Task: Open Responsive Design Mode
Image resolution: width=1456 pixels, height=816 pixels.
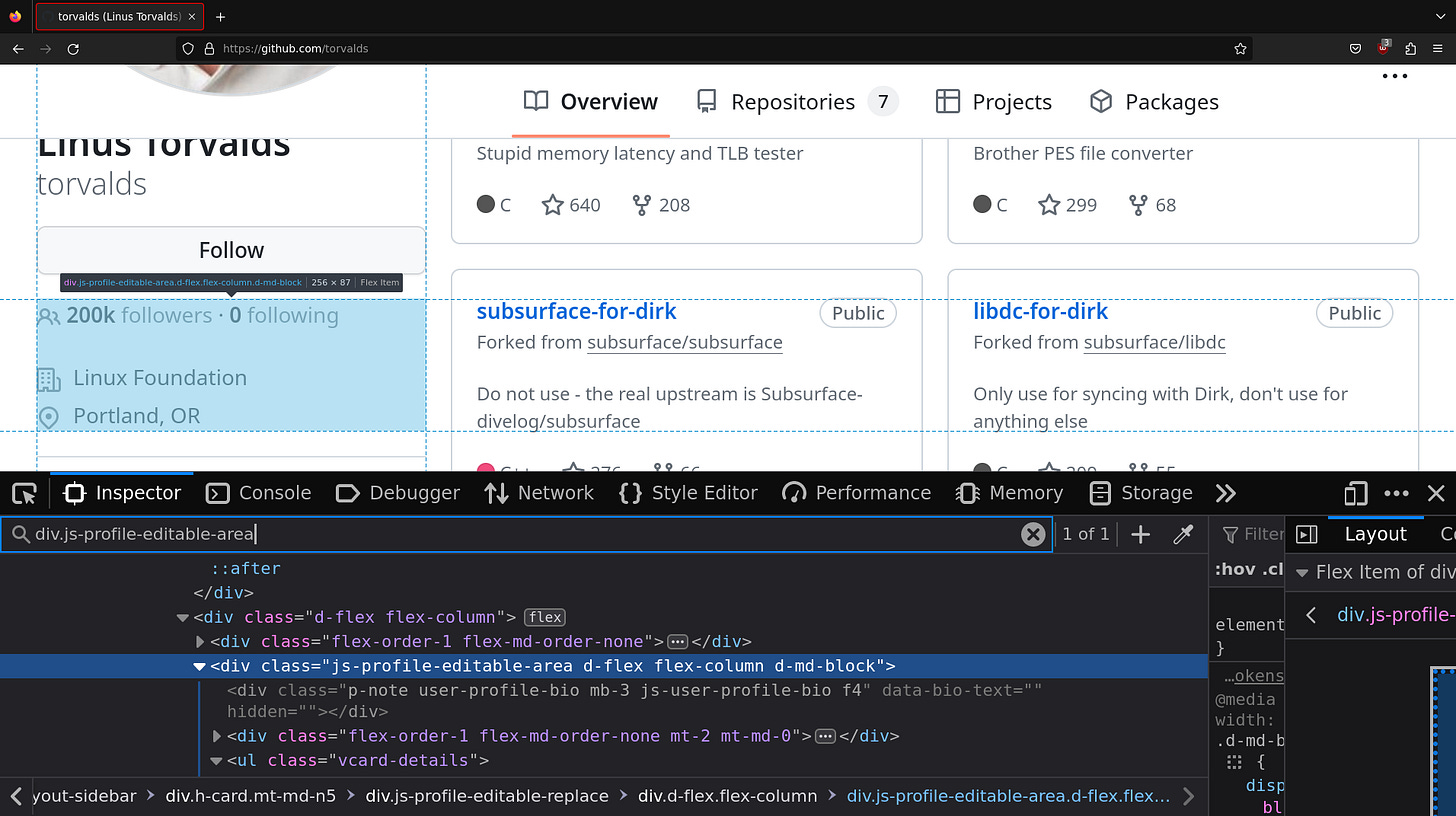Action: point(1355,492)
